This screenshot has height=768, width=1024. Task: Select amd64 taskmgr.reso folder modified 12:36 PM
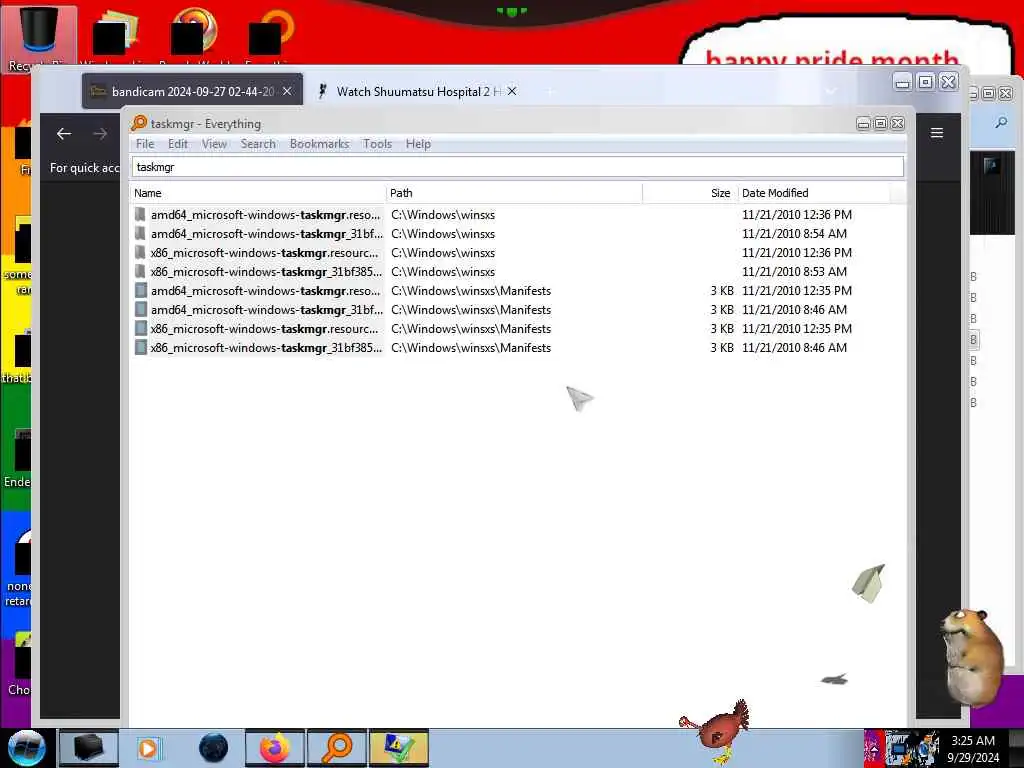[518, 215]
